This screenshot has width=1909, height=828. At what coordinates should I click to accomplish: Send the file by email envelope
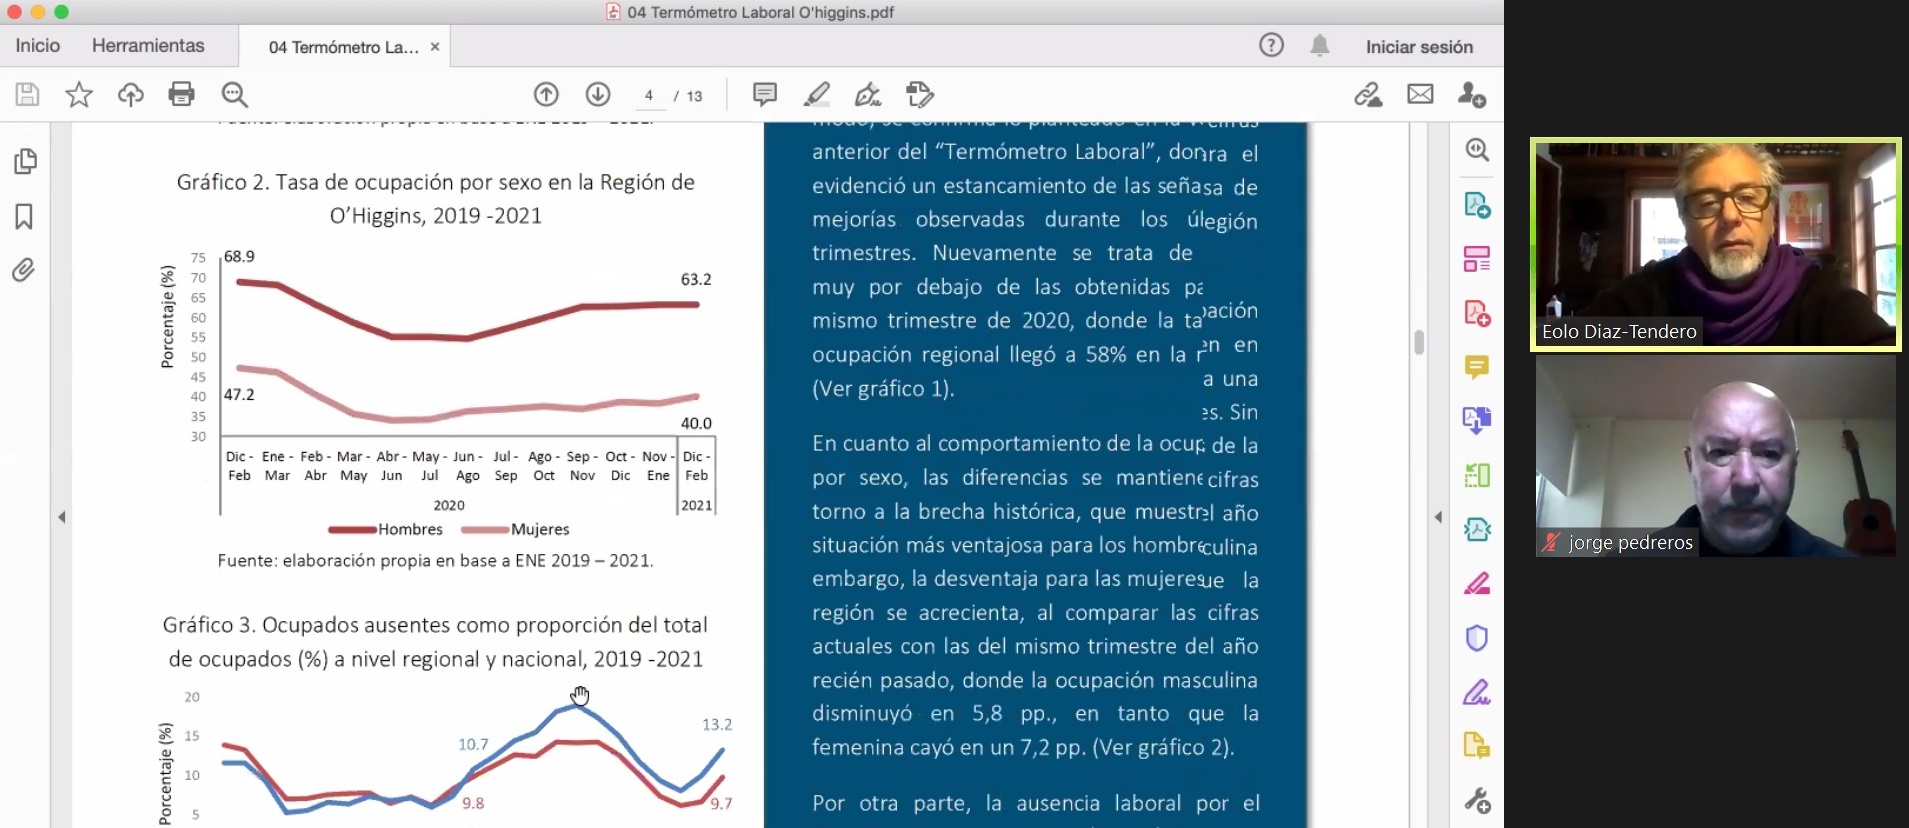(x=1420, y=95)
